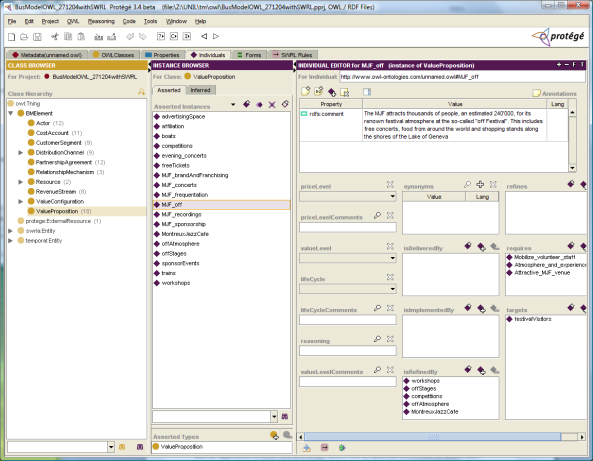Click the Back navigation triangle icon
Viewport: 593px width, 461px height.
(x=204, y=36)
